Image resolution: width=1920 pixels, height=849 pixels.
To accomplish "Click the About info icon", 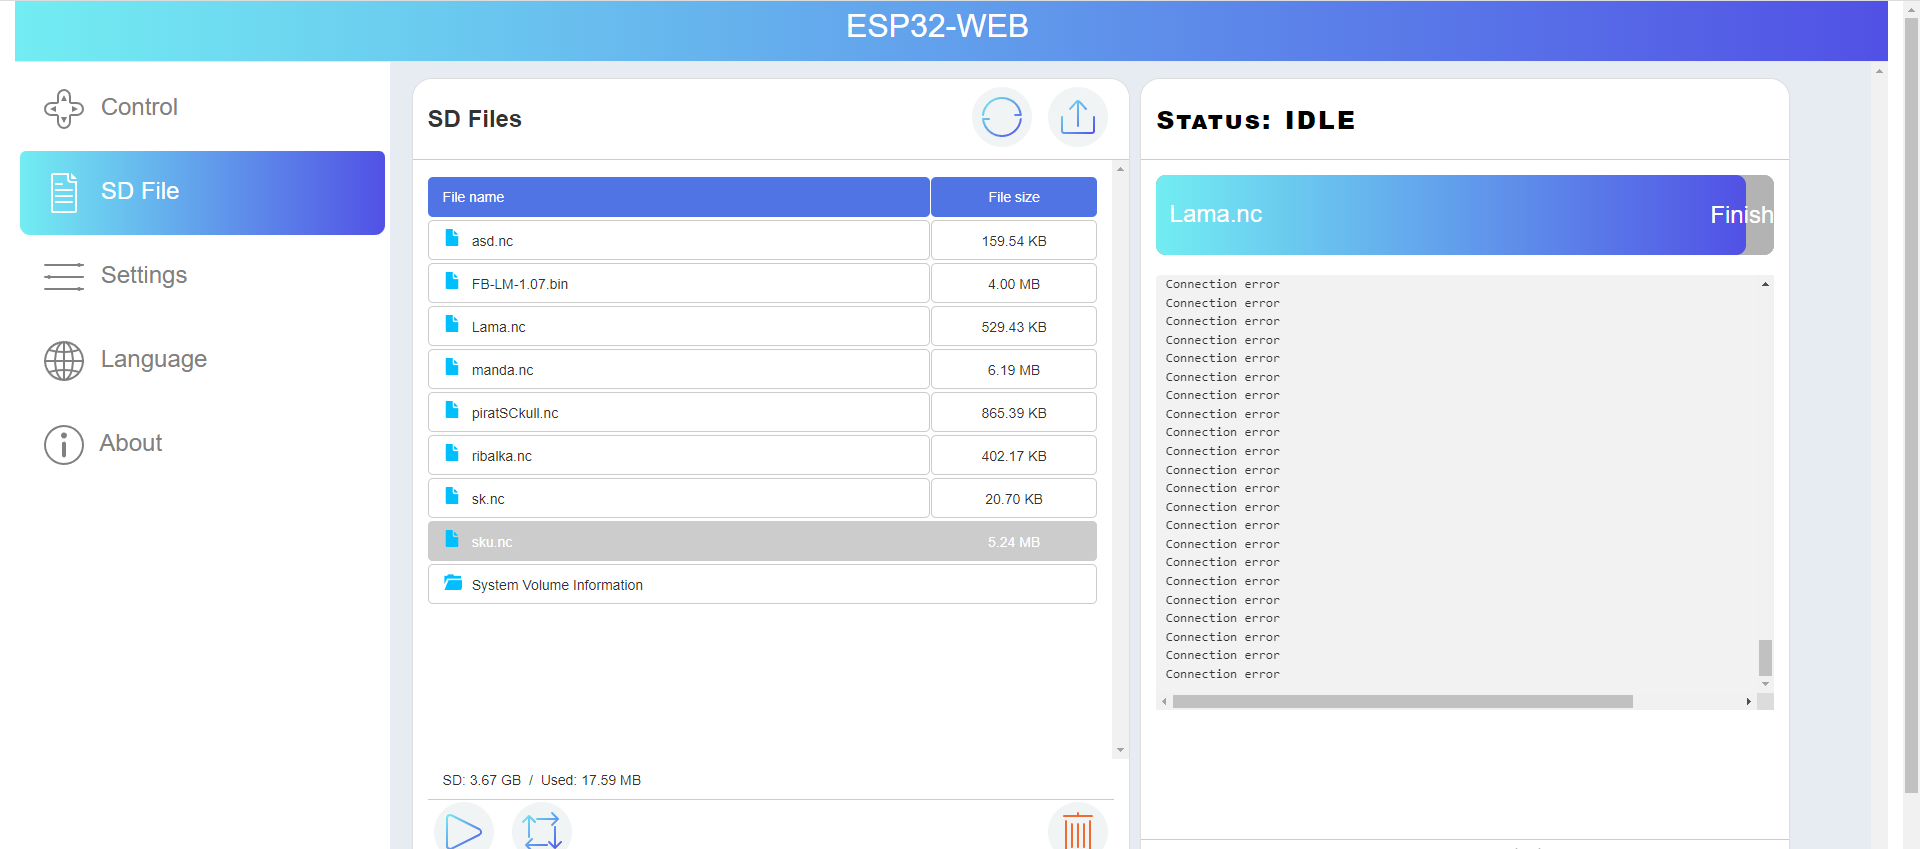I will [64, 445].
